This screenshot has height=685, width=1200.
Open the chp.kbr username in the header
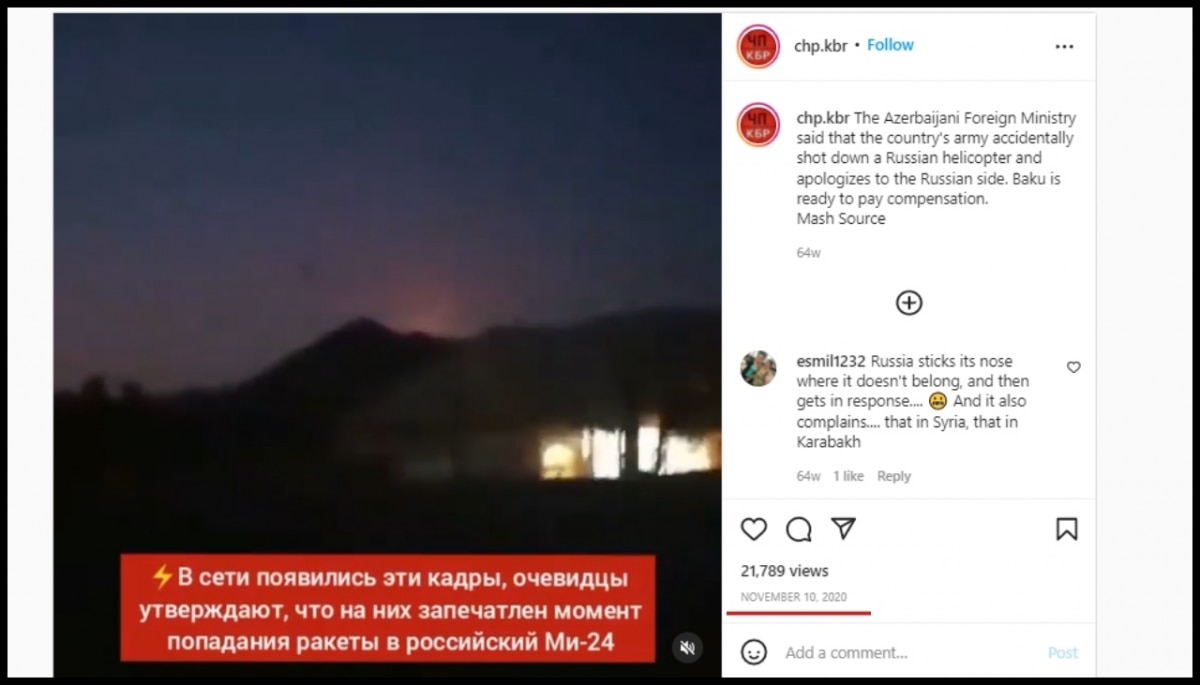click(820, 45)
